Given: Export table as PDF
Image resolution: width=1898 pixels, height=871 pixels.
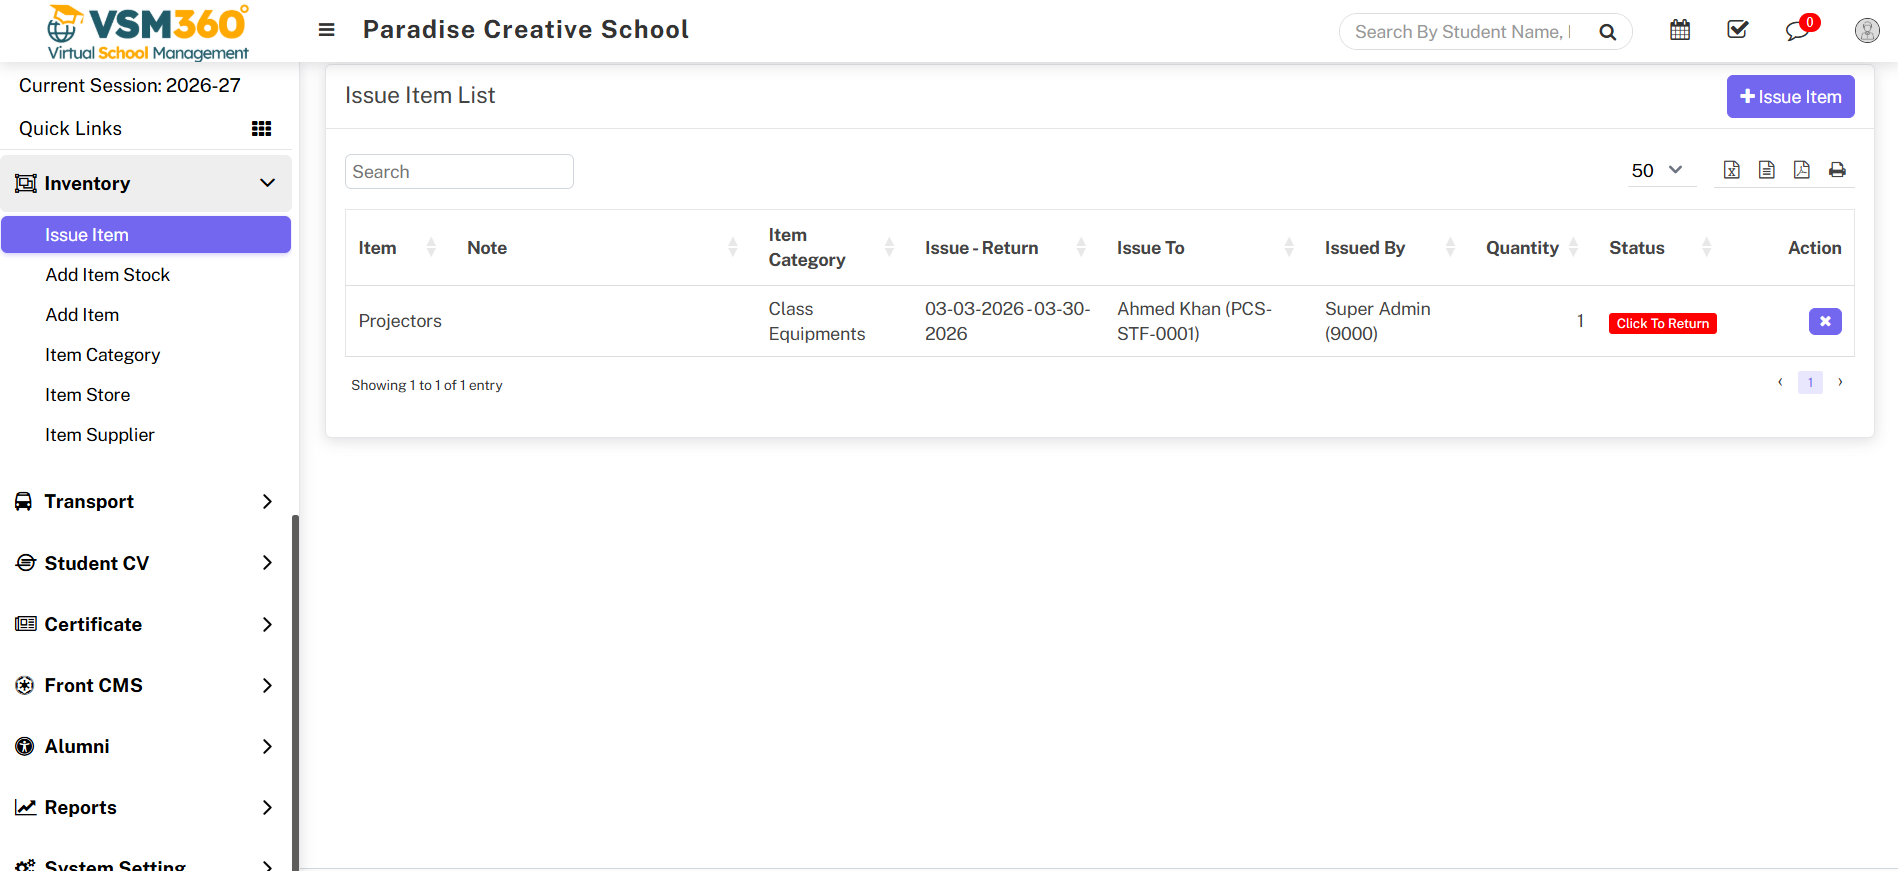Looking at the screenshot, I should pos(1802,170).
